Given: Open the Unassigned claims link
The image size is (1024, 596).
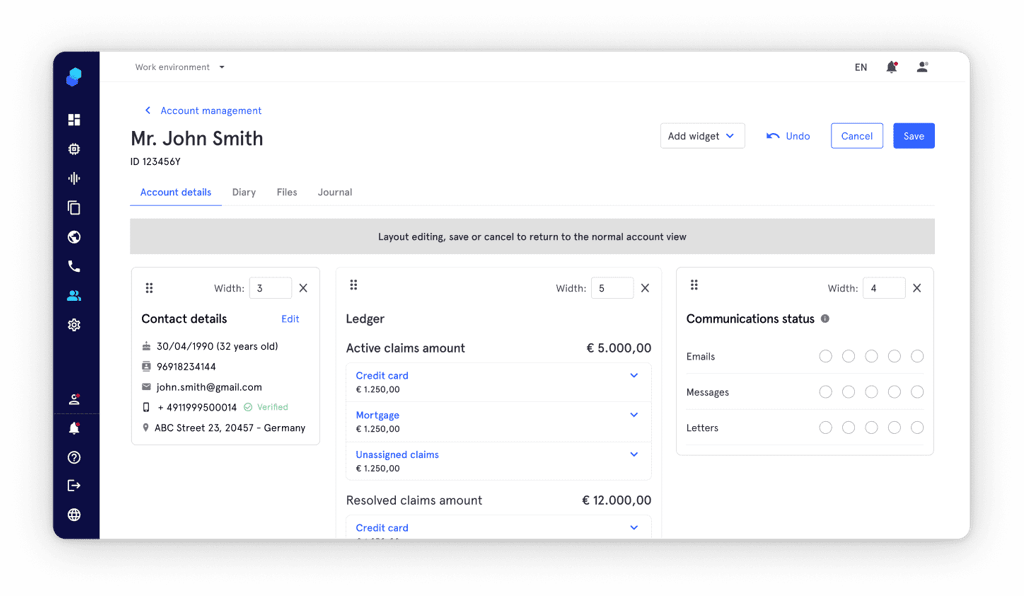Looking at the screenshot, I should click(397, 454).
